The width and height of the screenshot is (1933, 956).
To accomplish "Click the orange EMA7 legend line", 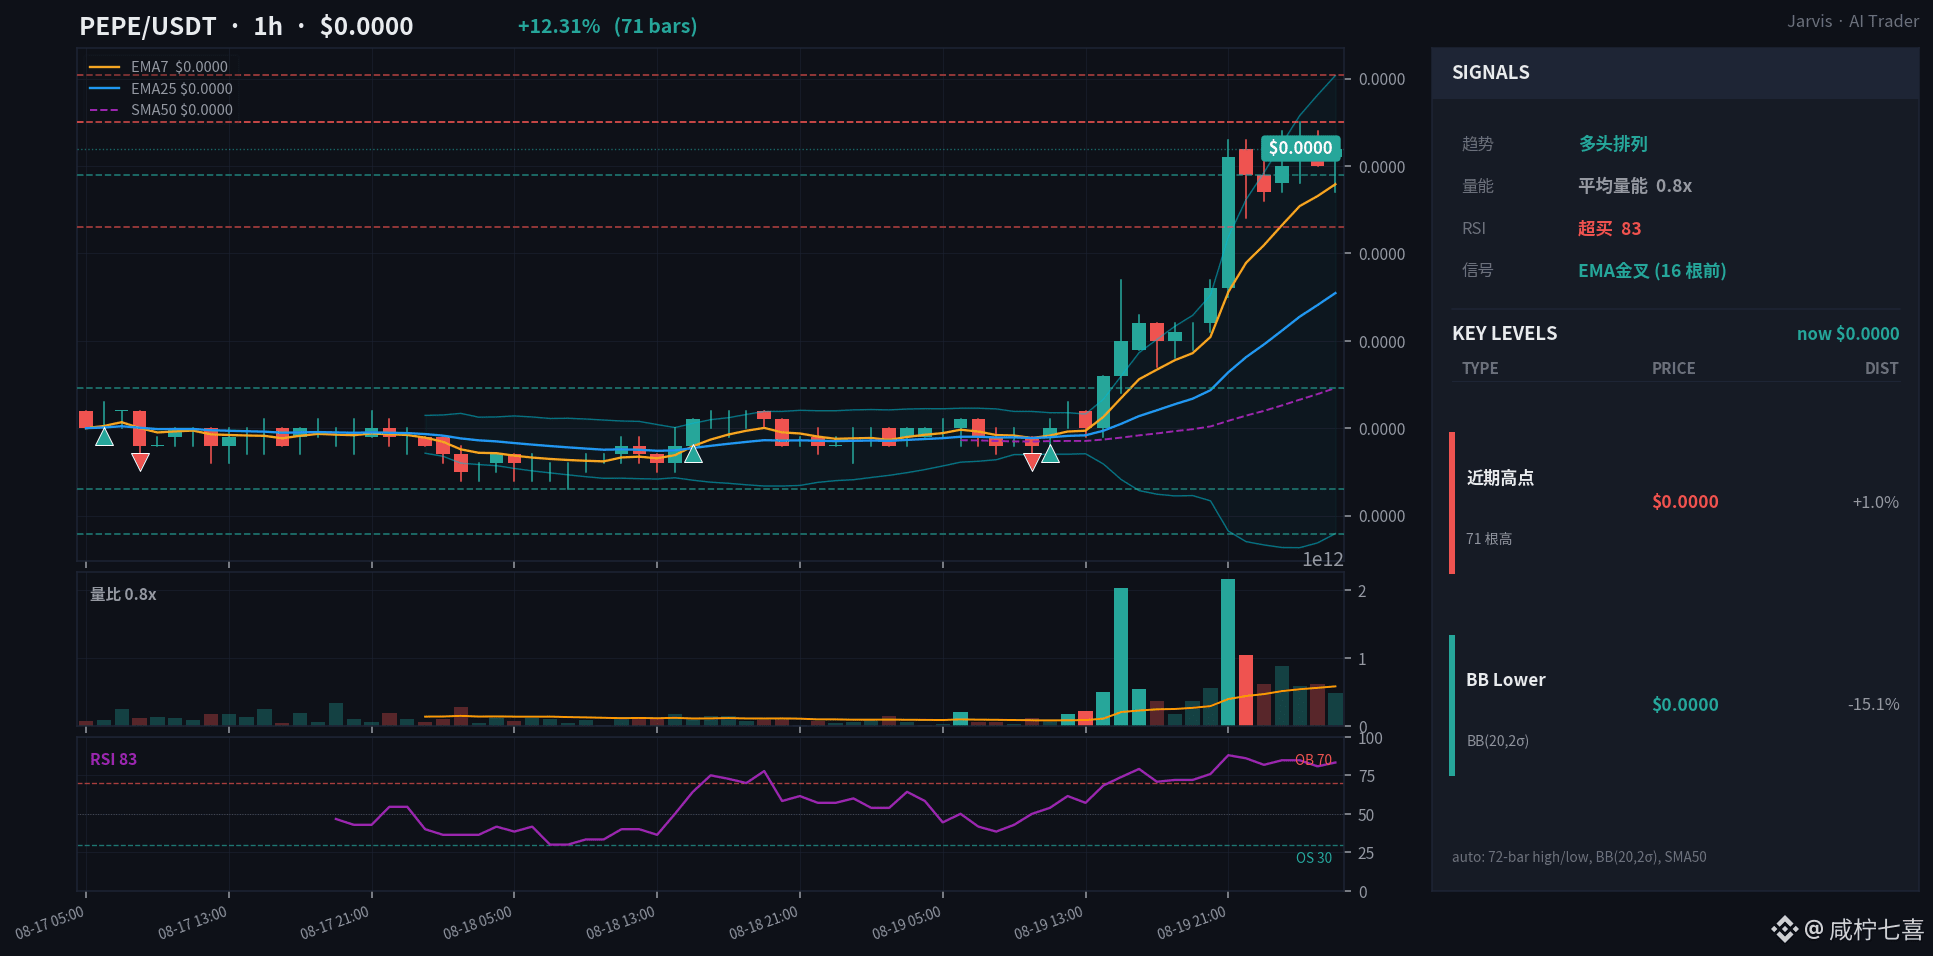I will pos(104,67).
